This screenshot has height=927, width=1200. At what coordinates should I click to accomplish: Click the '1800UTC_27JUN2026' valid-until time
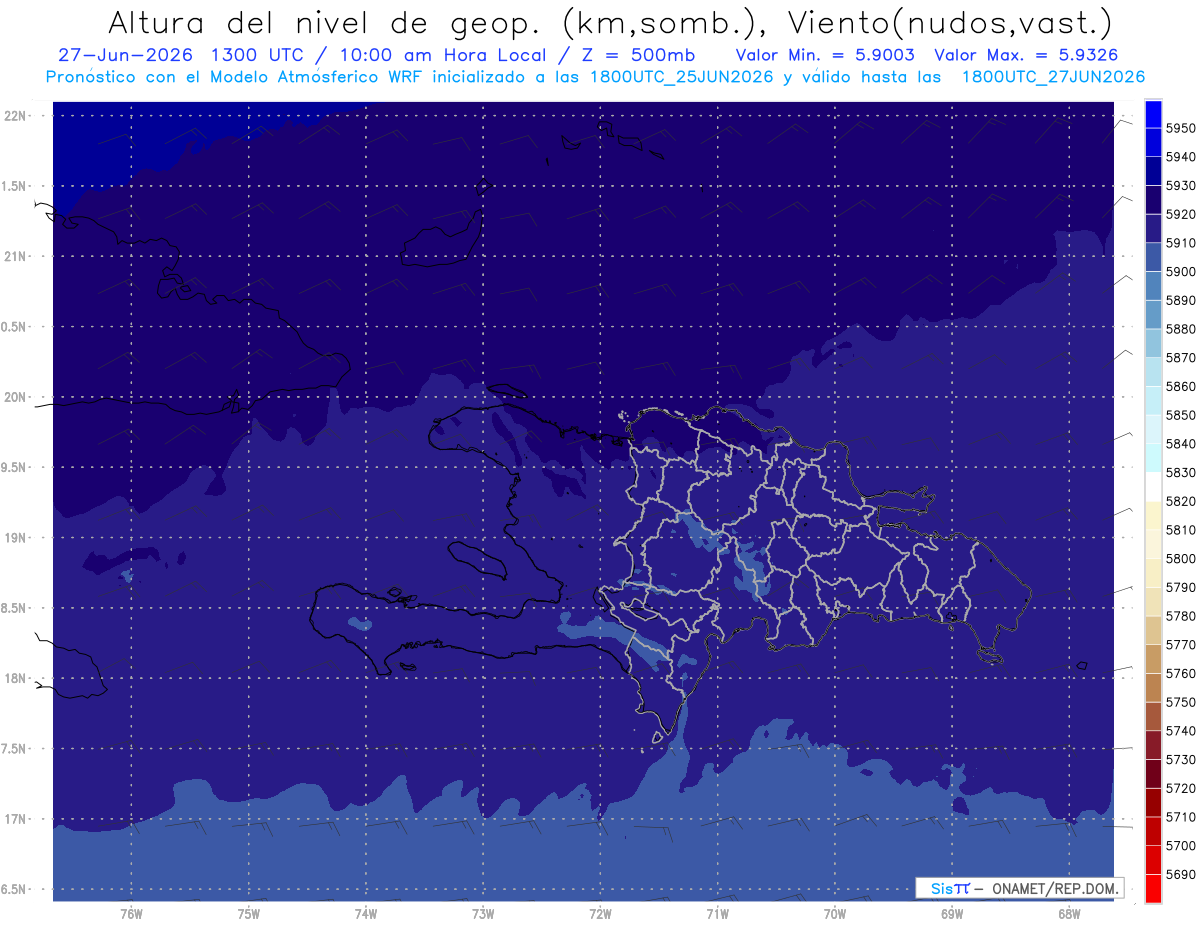coord(1053,76)
